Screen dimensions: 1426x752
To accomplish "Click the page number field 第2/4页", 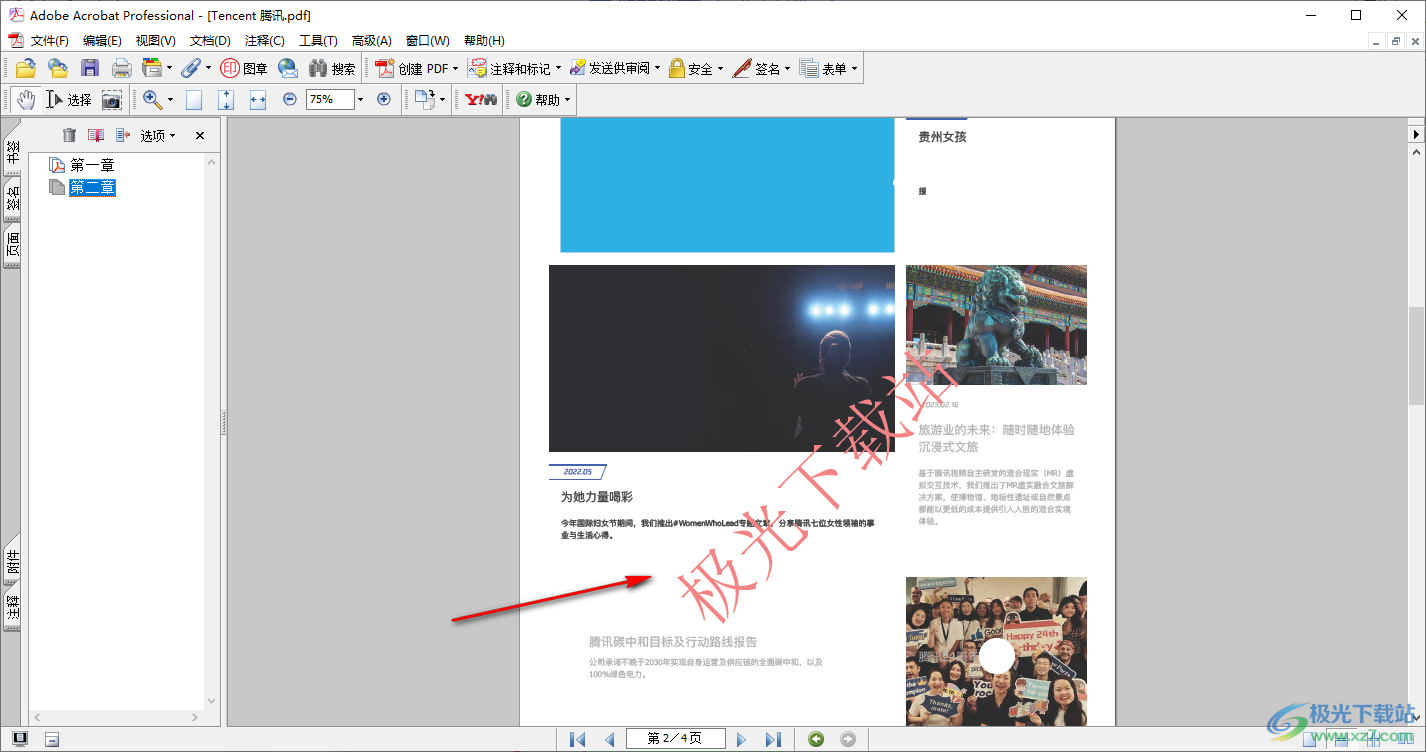I will click(x=675, y=739).
